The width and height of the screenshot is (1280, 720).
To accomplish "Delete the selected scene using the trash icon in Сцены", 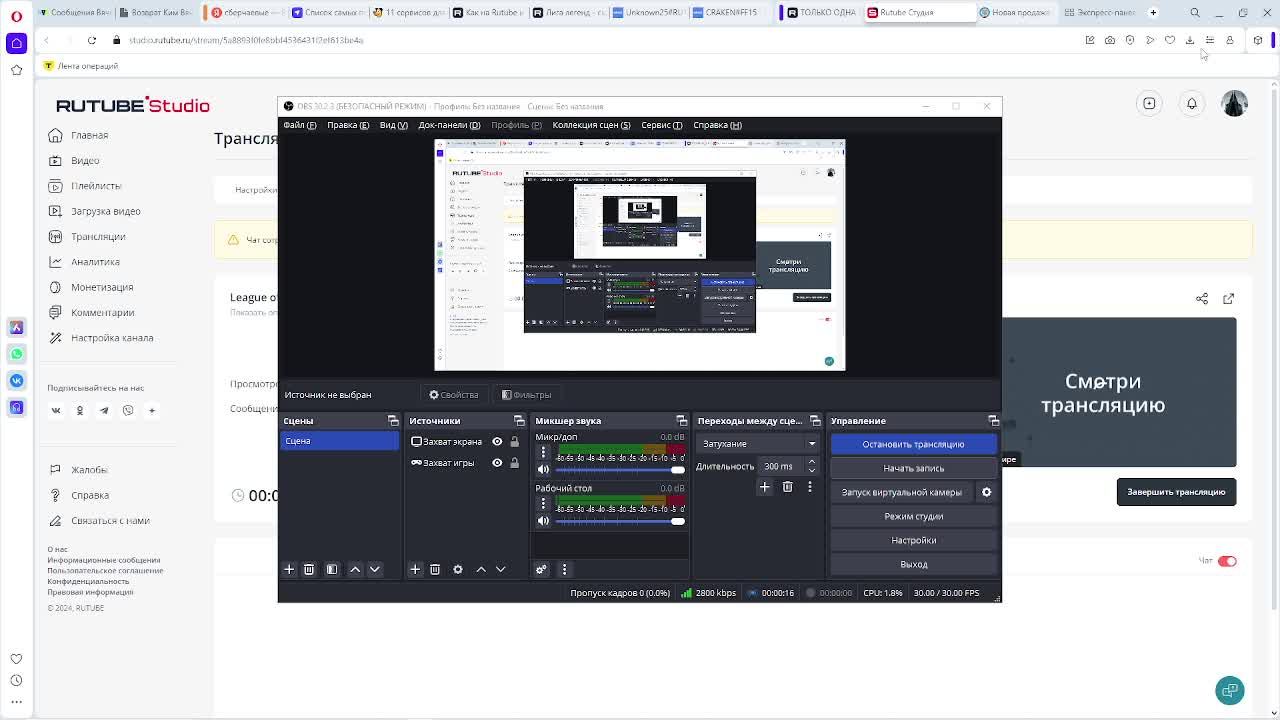I will coord(309,569).
